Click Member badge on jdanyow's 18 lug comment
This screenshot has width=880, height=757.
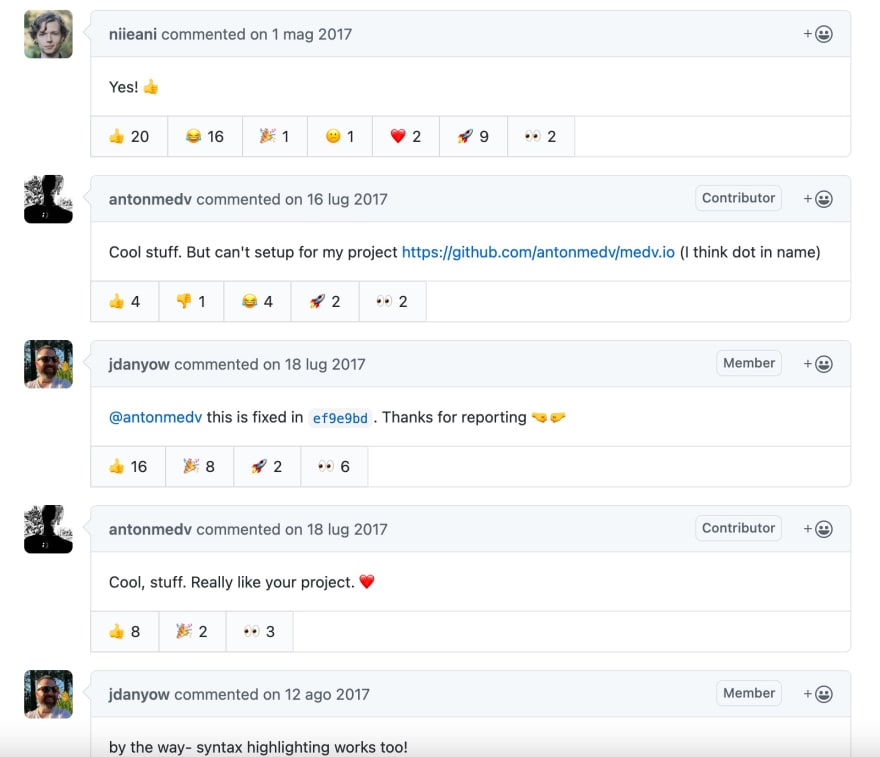click(x=749, y=363)
